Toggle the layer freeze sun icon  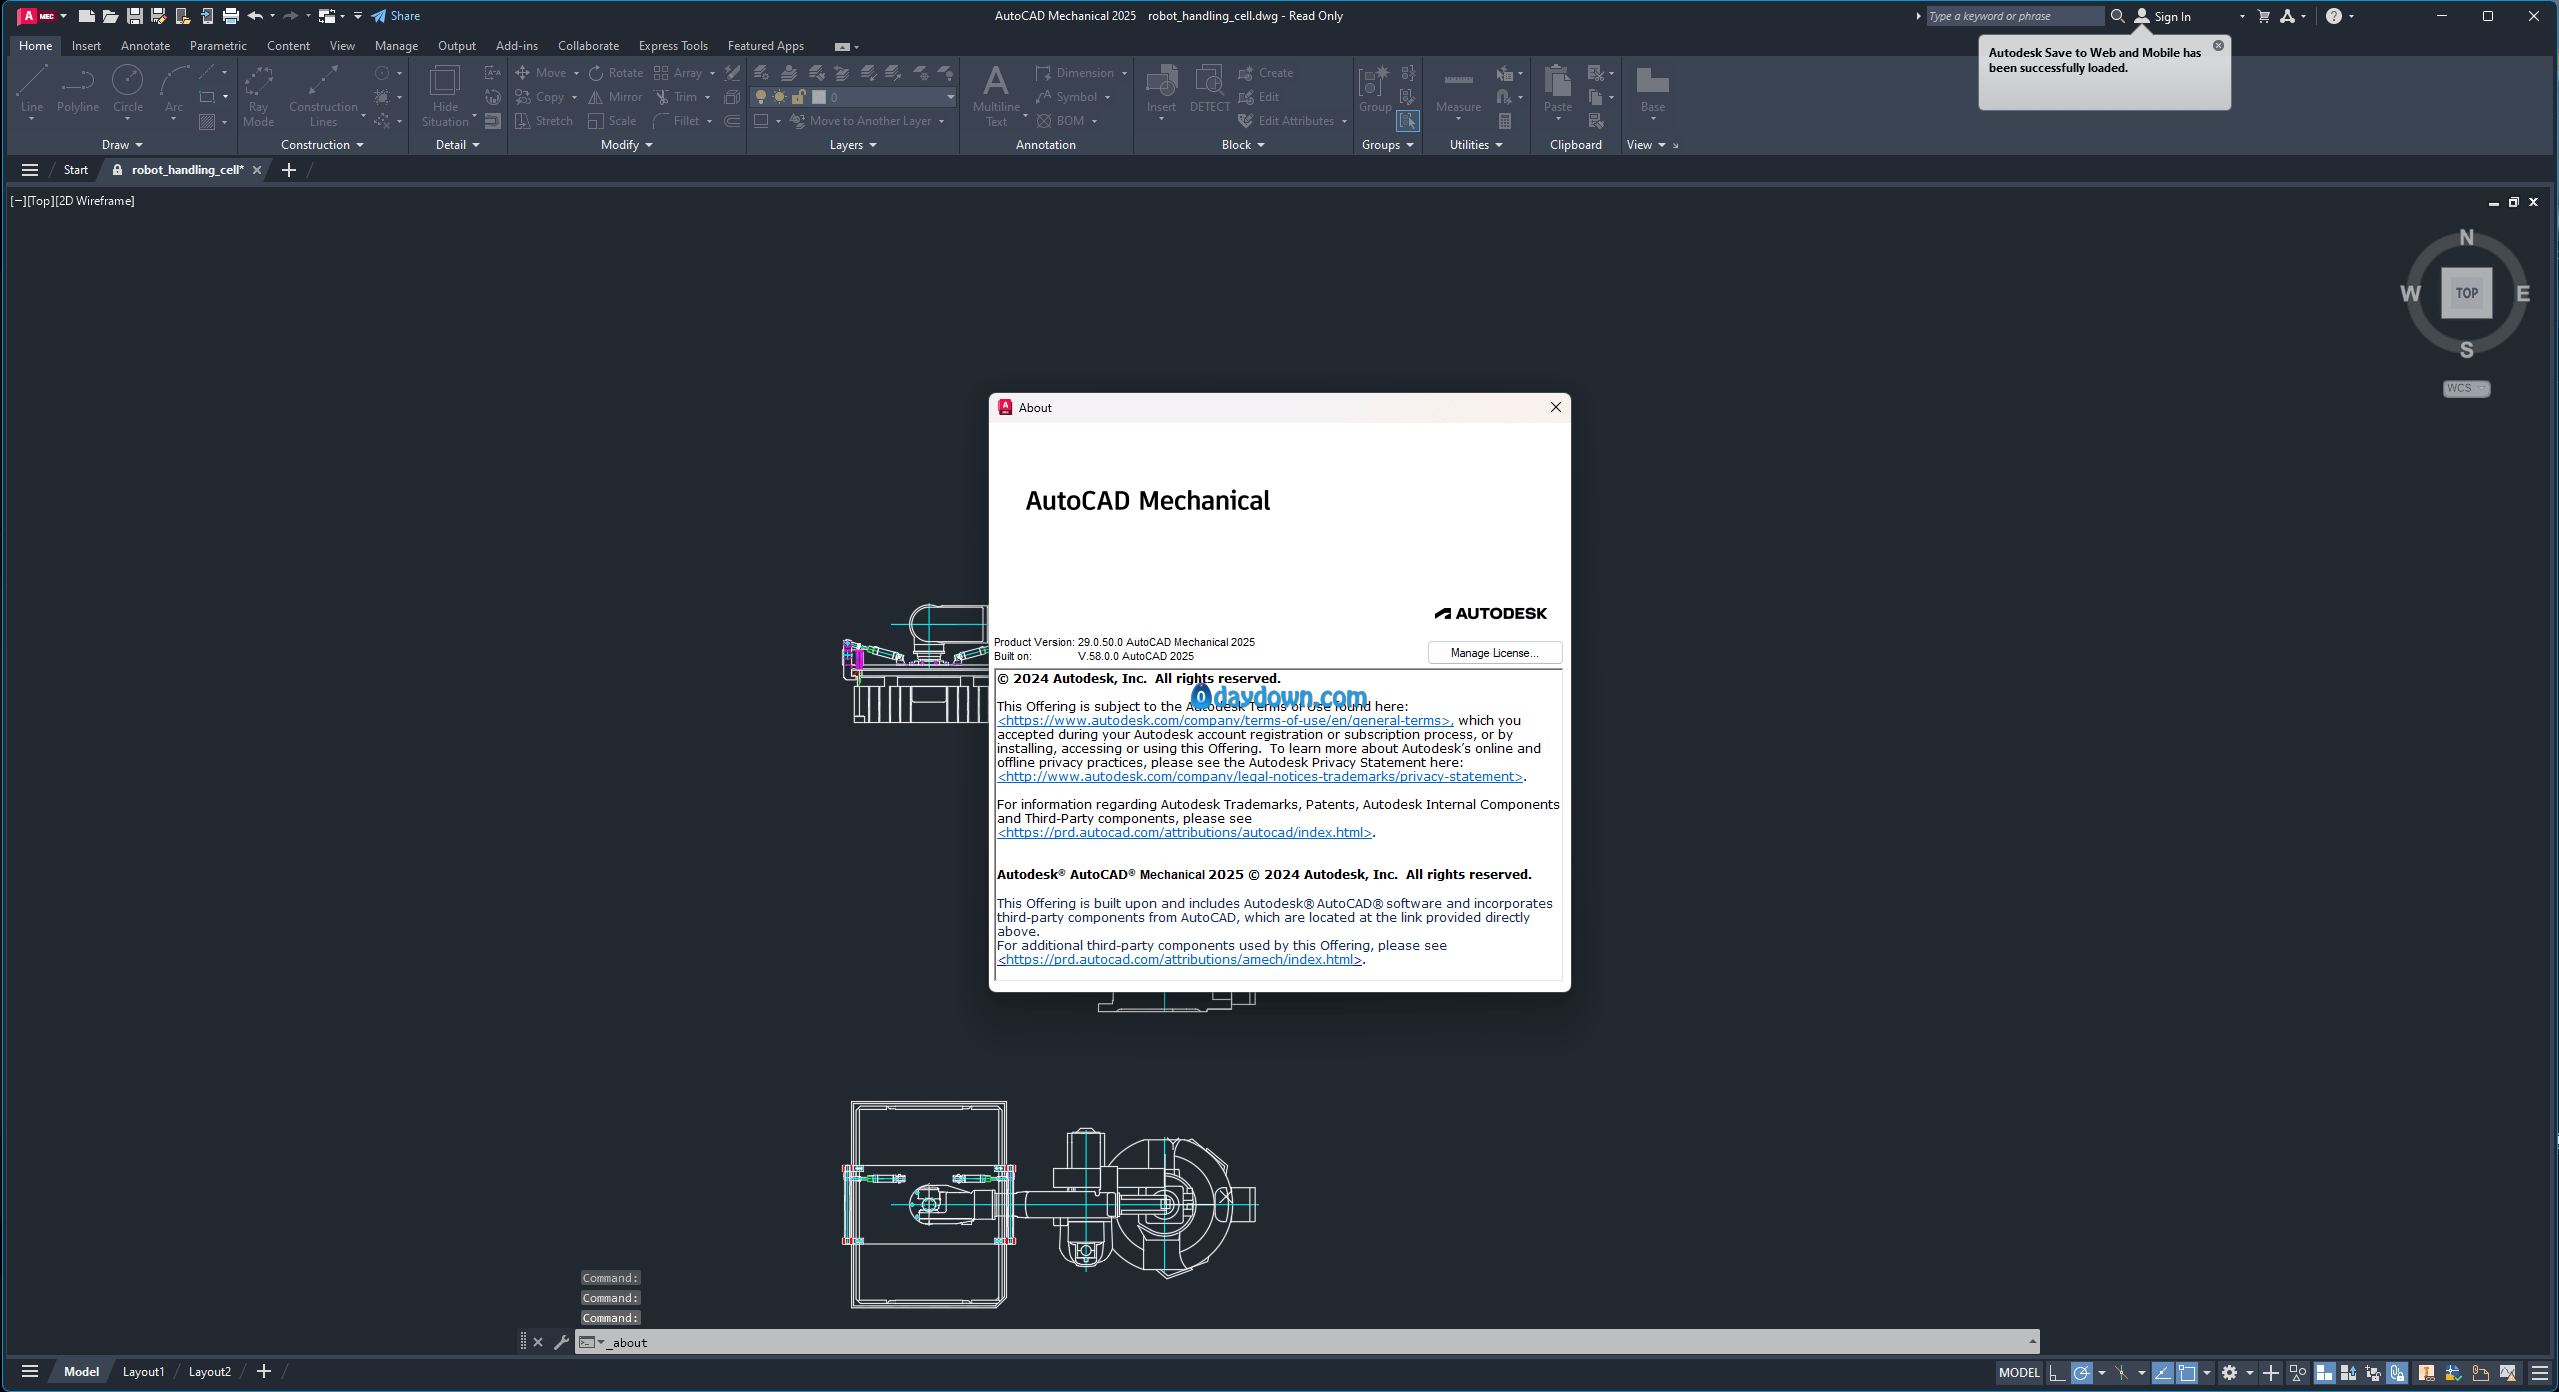tap(780, 97)
